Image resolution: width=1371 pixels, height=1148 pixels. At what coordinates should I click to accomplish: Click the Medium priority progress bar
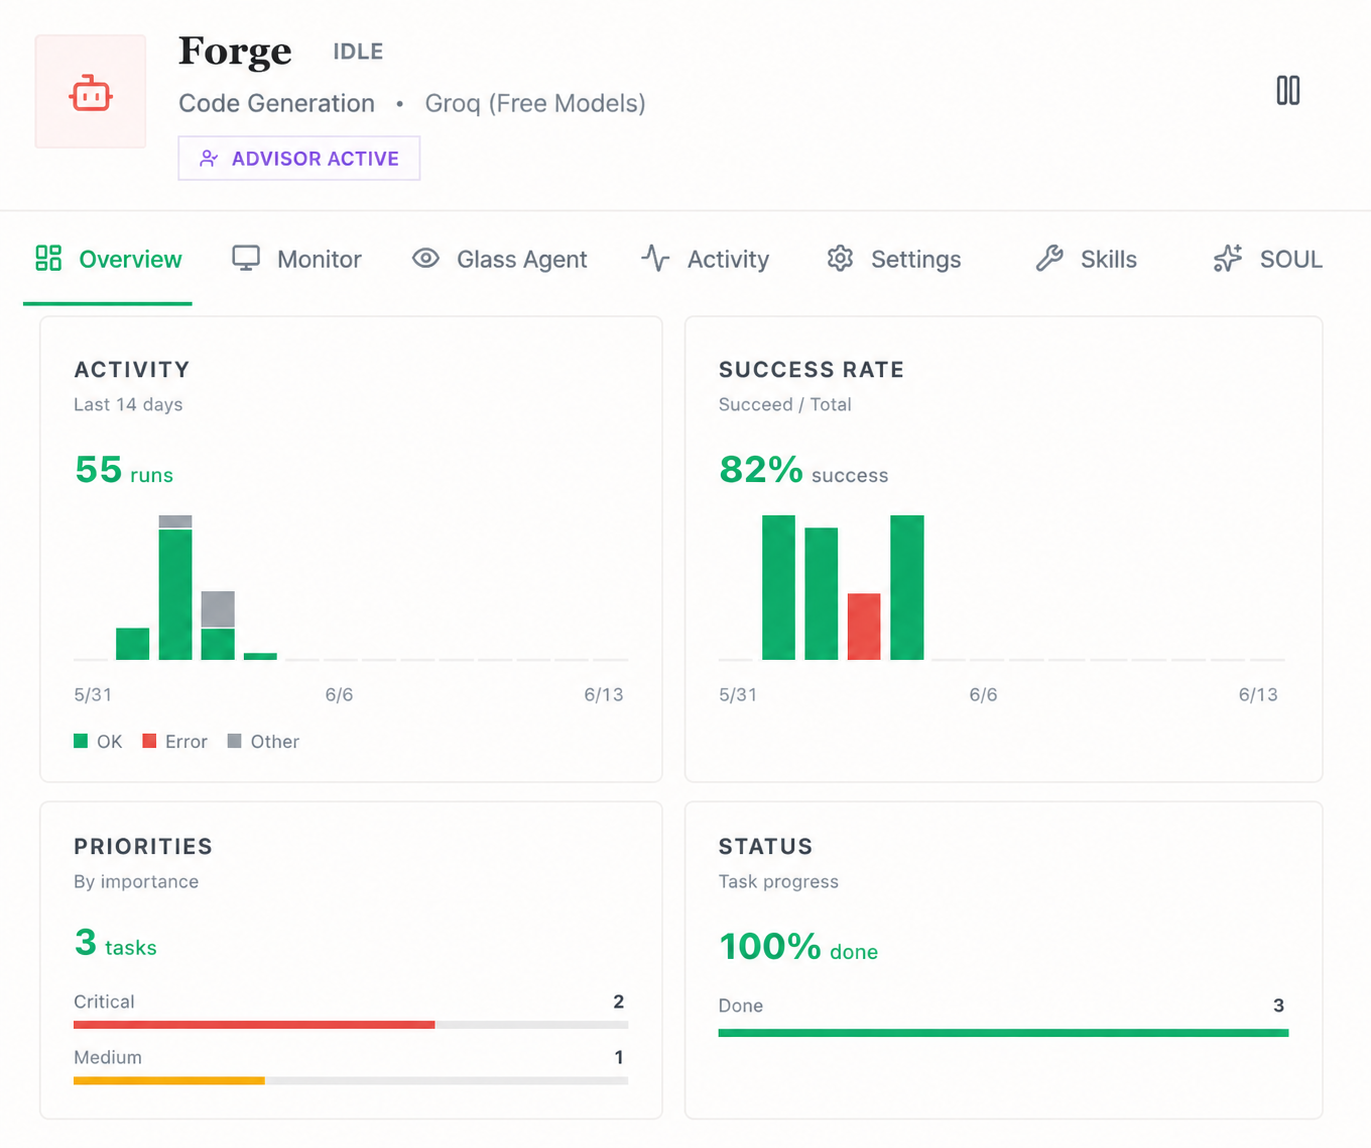pyautogui.click(x=351, y=1081)
